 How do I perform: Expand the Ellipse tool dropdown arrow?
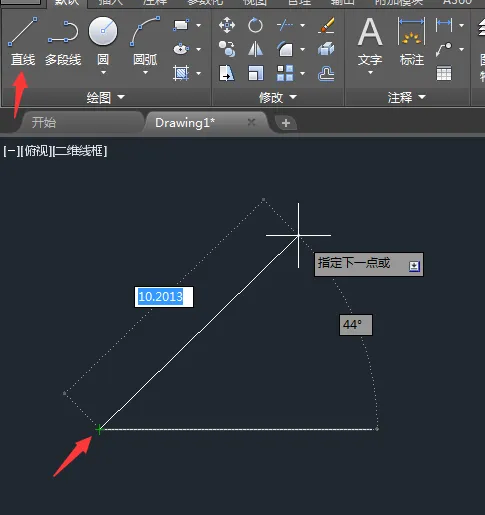pyautogui.click(x=199, y=49)
